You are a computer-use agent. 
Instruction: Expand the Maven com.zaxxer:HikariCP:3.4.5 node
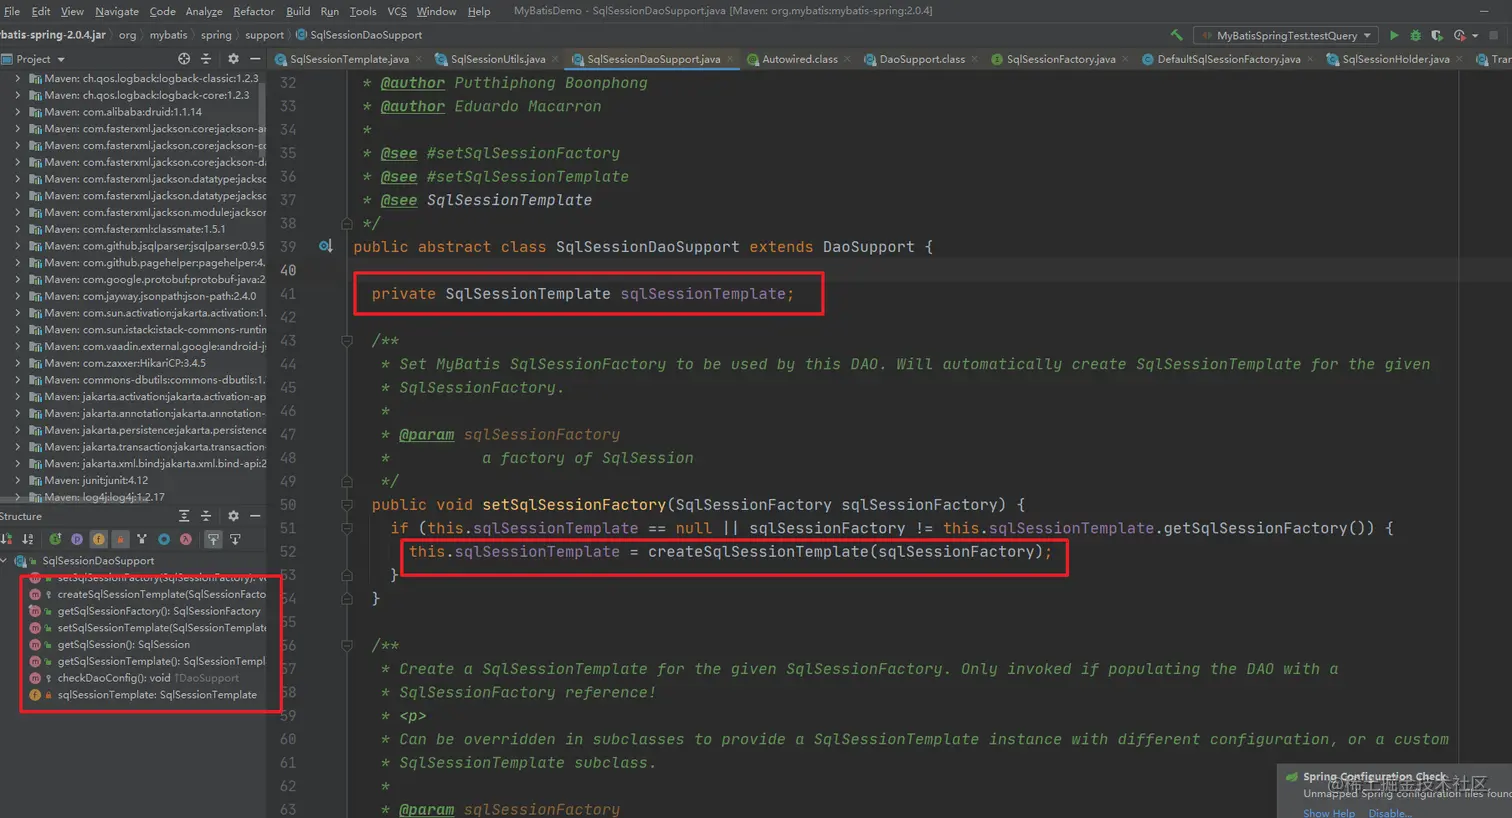click(x=17, y=363)
